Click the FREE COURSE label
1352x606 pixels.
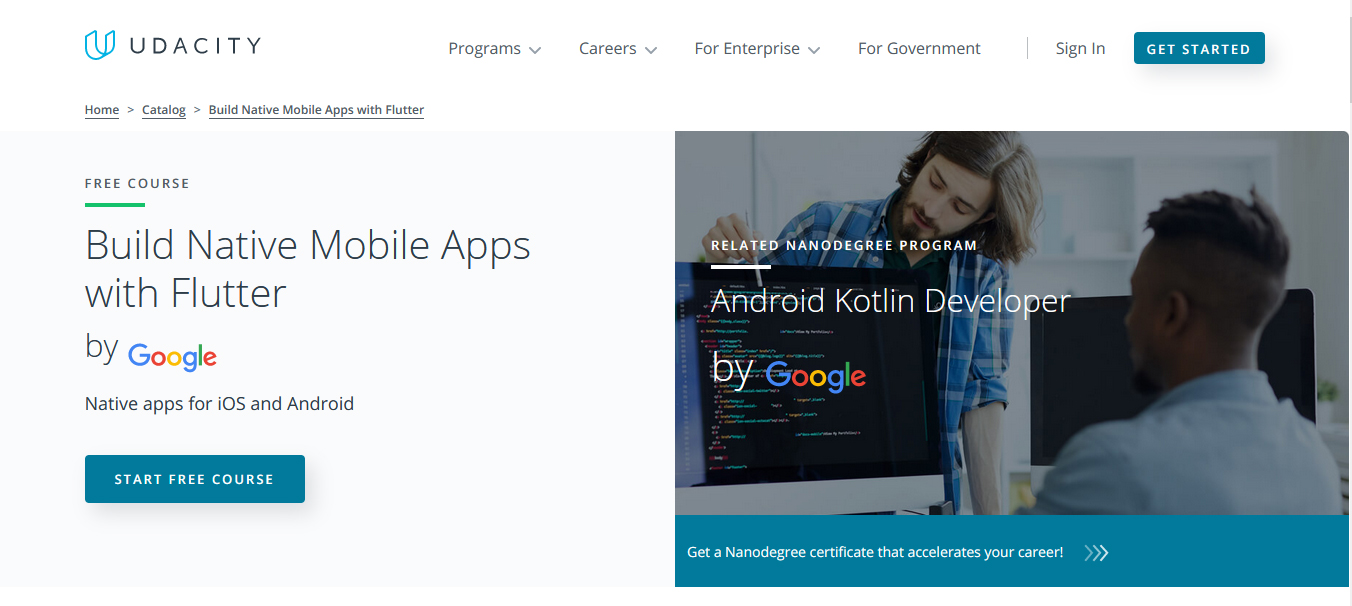(x=137, y=183)
